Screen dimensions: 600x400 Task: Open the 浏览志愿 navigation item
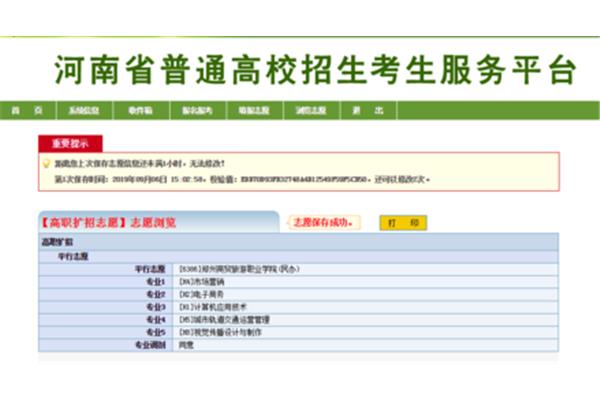click(x=311, y=111)
